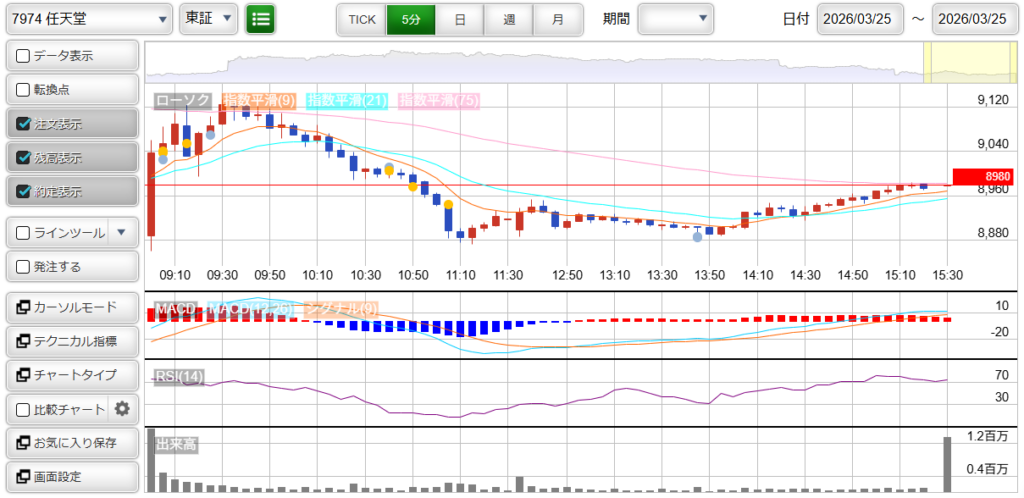Click the red 8980 current price label
This screenshot has width=1024, height=498.
point(983,177)
